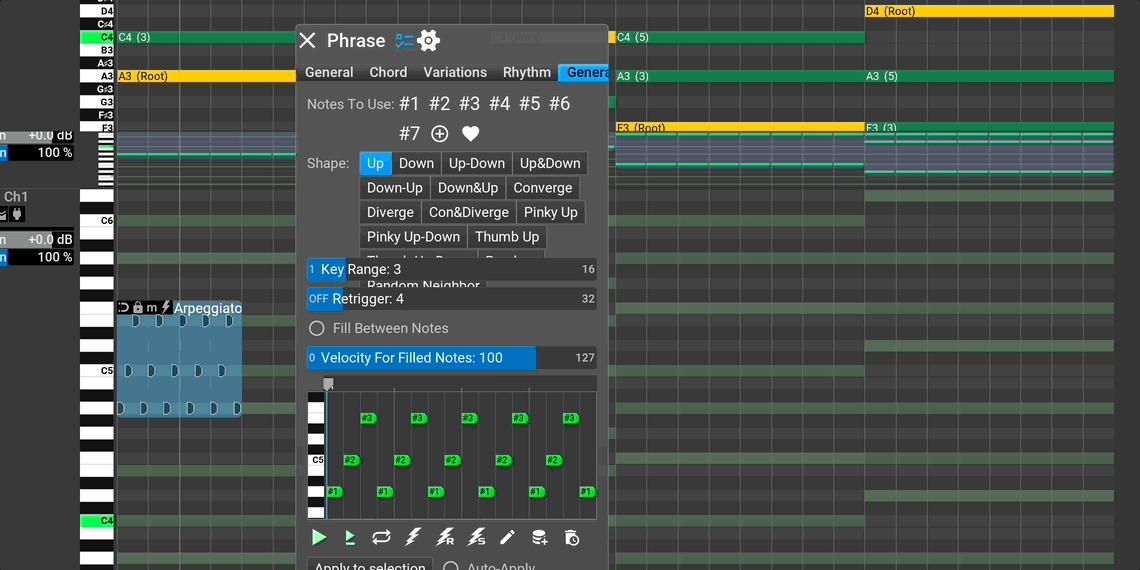Choose the Down-Up shape
The image size is (1140, 570).
395,188
